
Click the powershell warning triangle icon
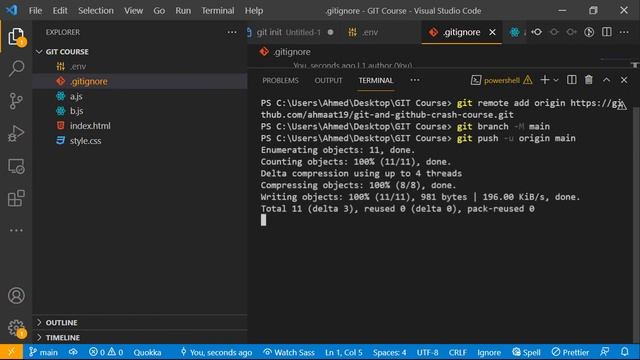click(x=527, y=80)
